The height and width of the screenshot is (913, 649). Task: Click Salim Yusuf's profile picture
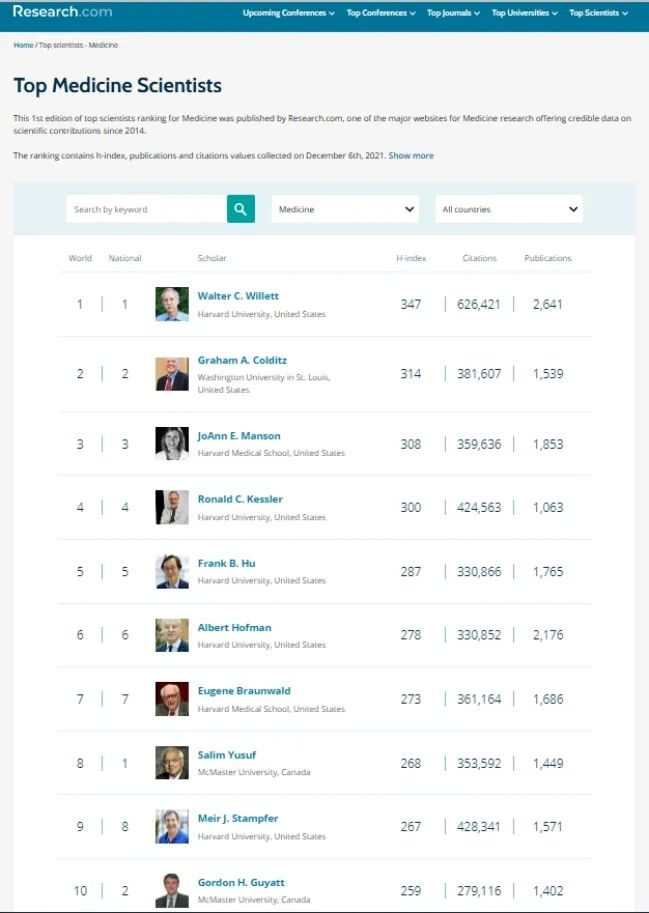[x=172, y=763]
